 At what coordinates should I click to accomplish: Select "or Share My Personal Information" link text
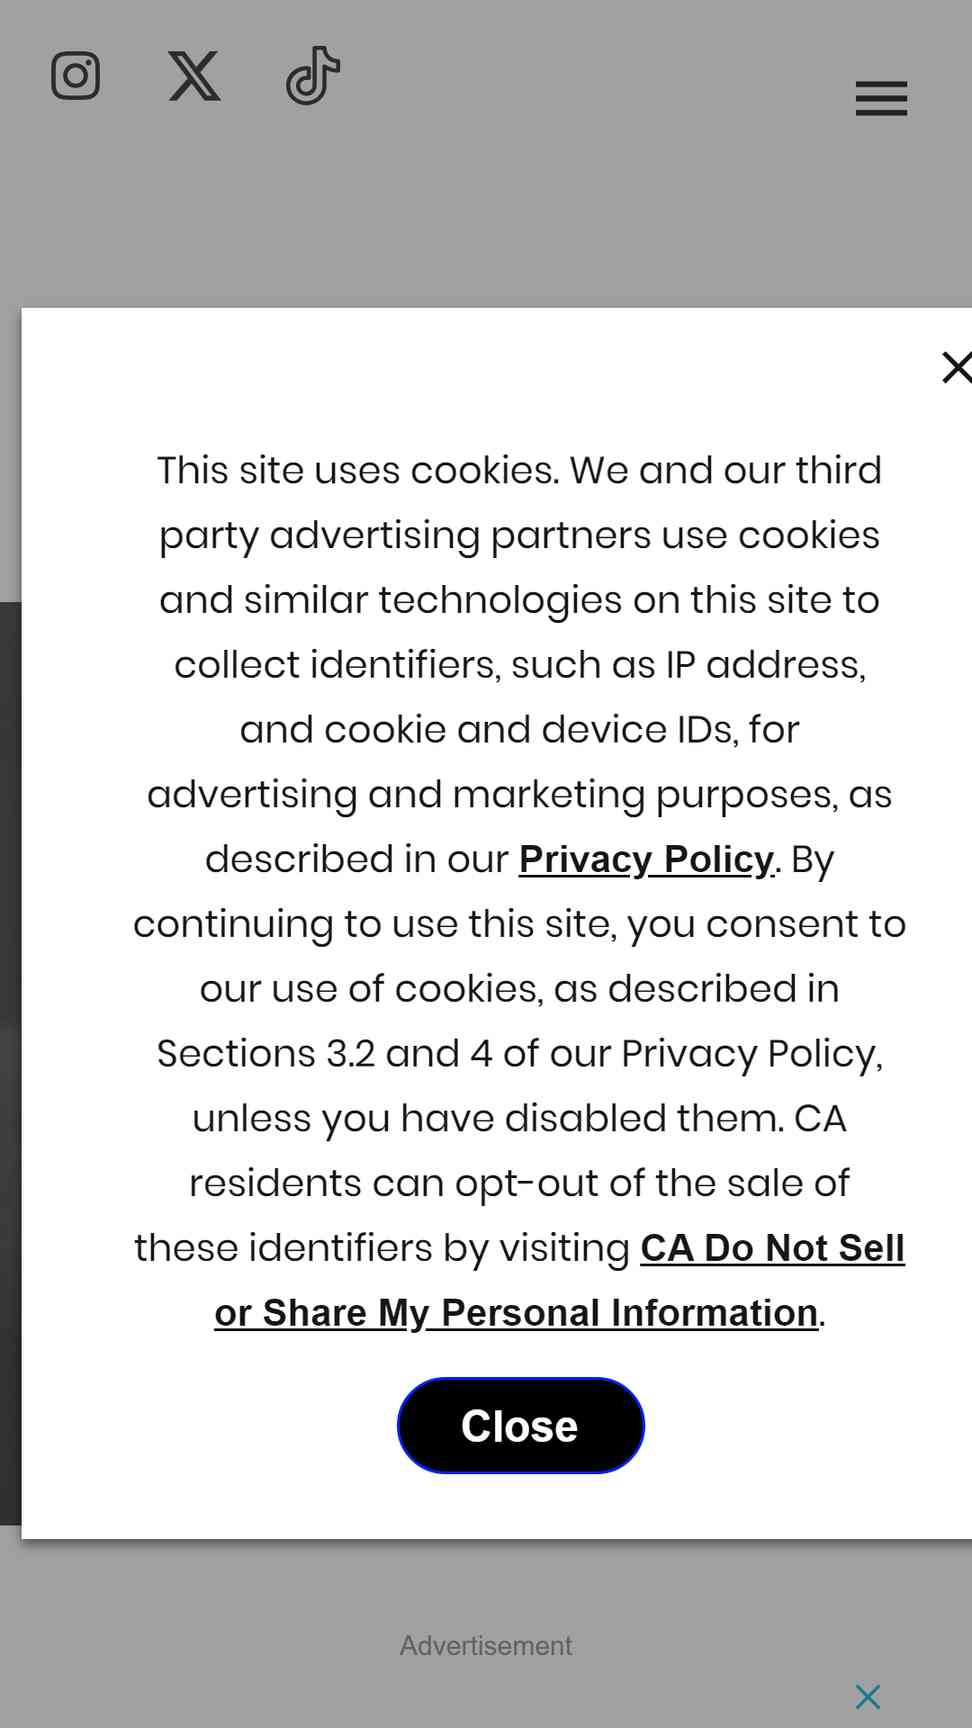click(516, 1313)
